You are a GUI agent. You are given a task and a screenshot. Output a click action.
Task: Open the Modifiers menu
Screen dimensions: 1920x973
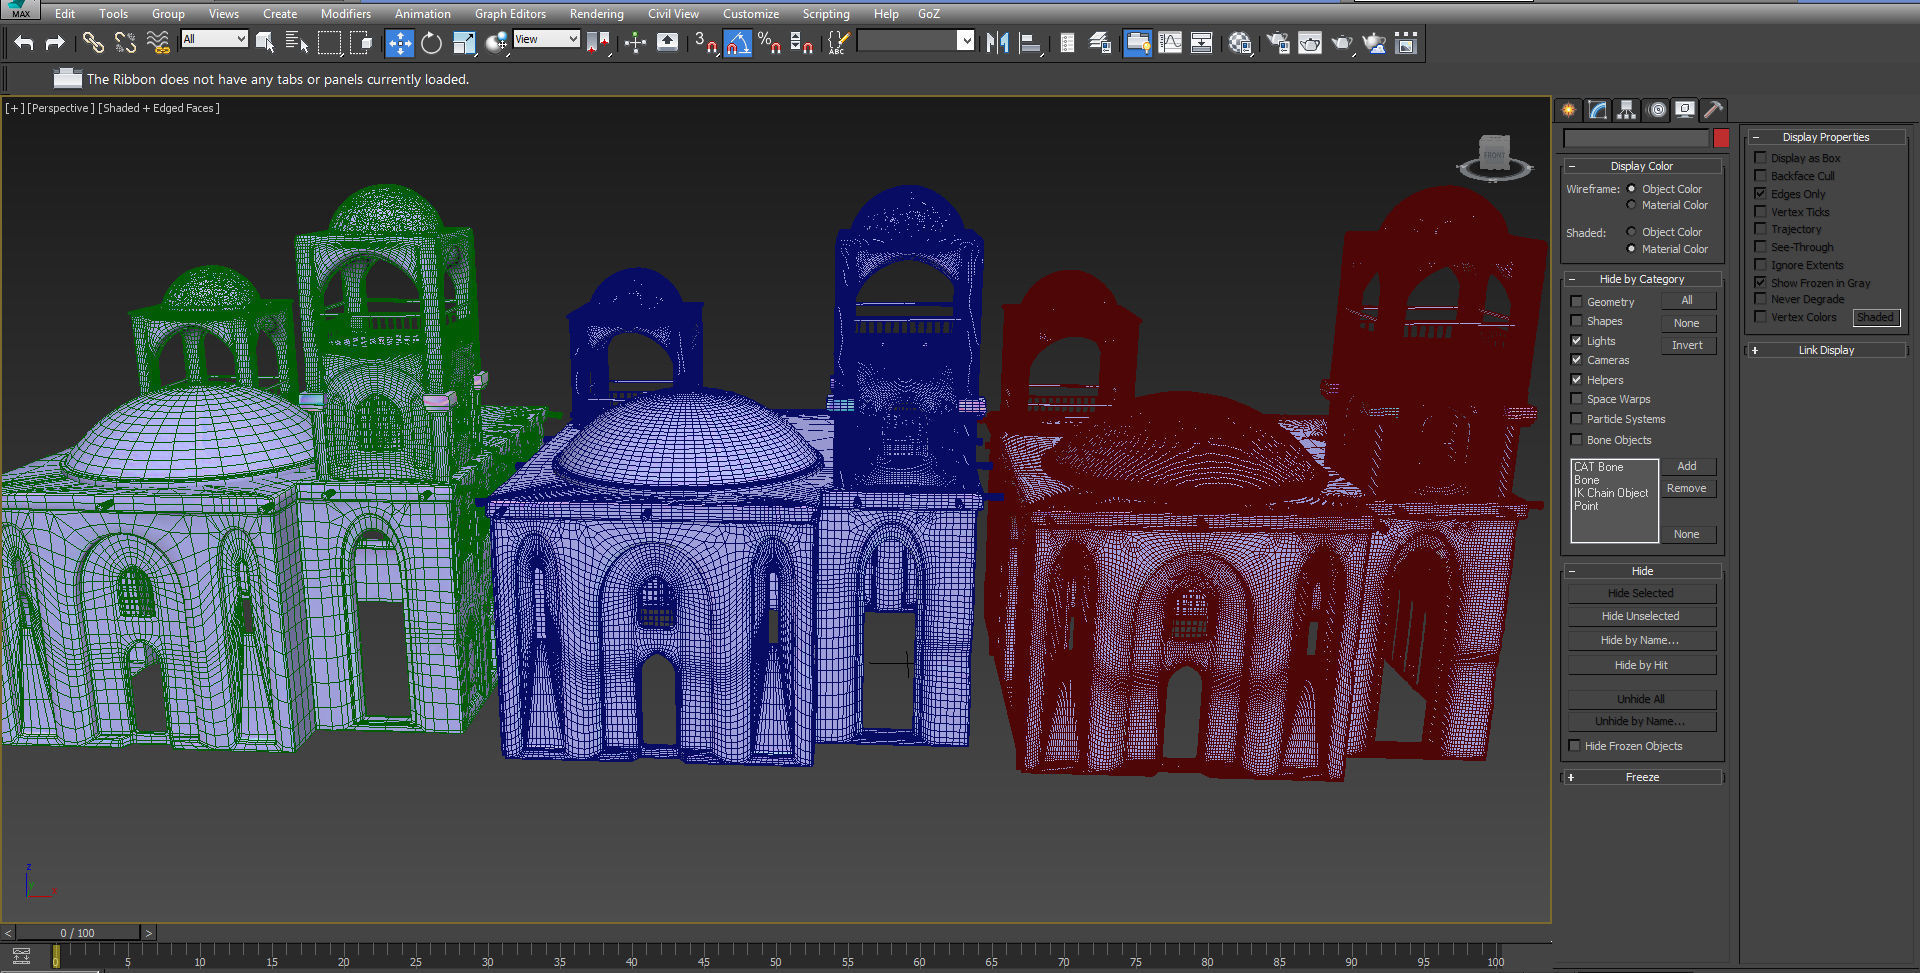[346, 14]
